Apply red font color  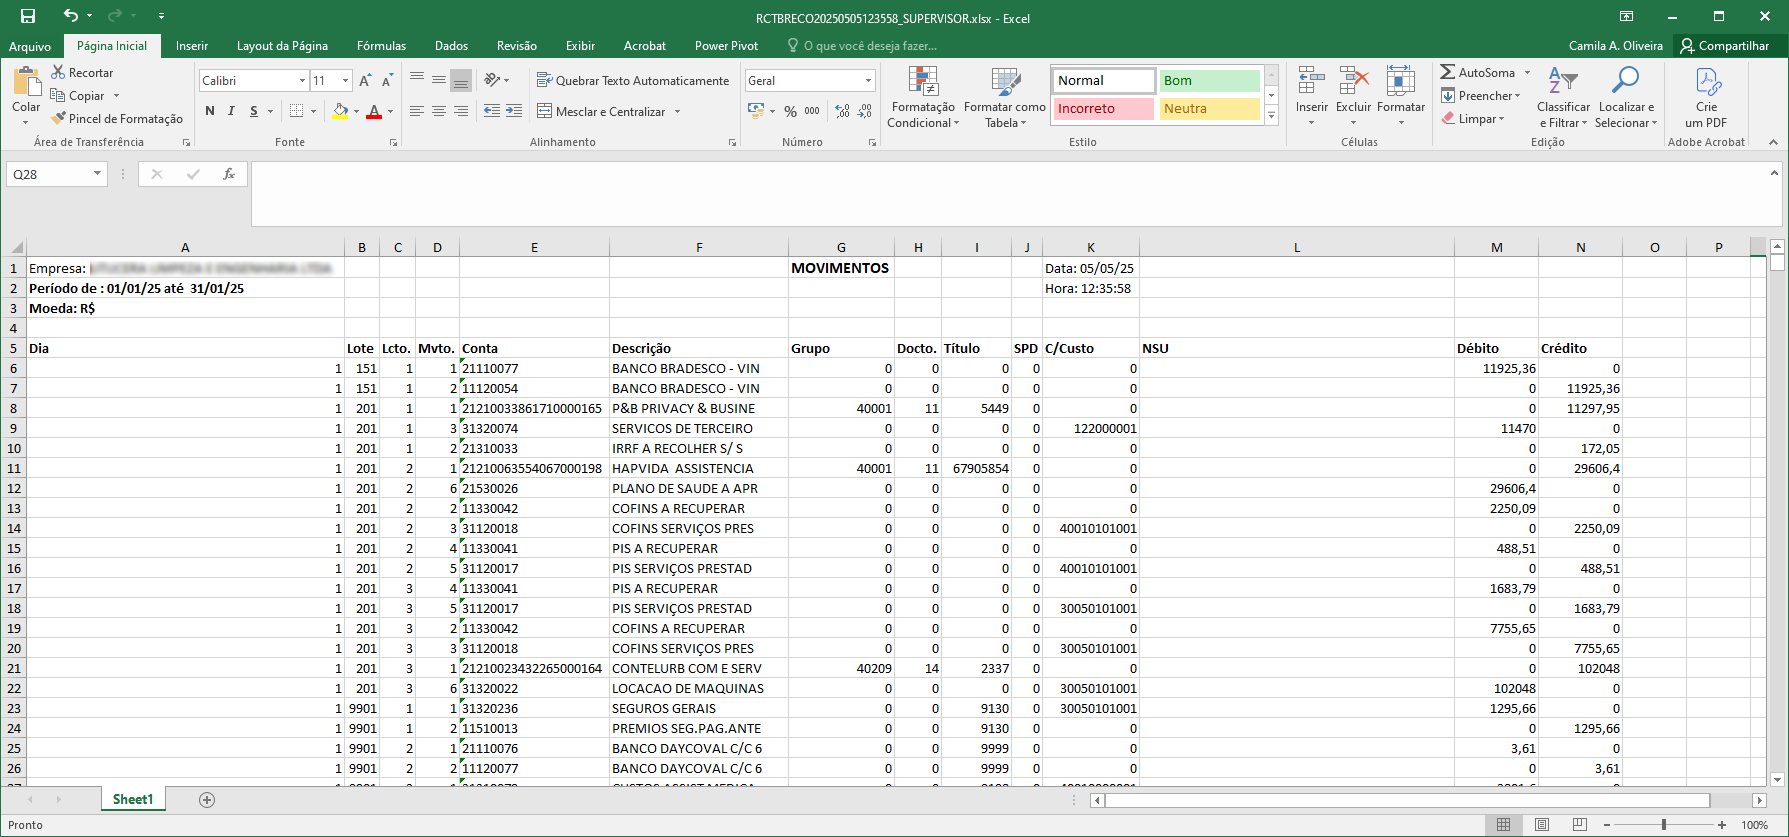[374, 111]
